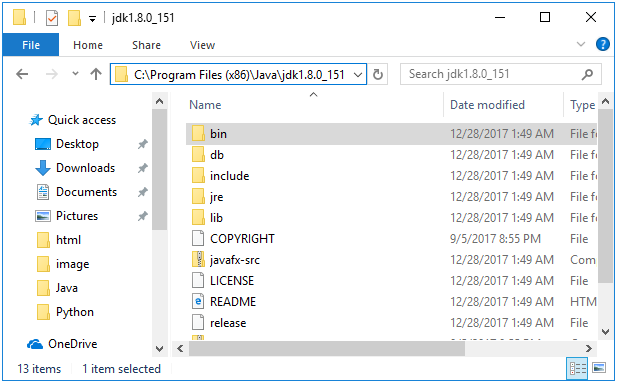
Task: Switch to details view mode
Action: 577,368
